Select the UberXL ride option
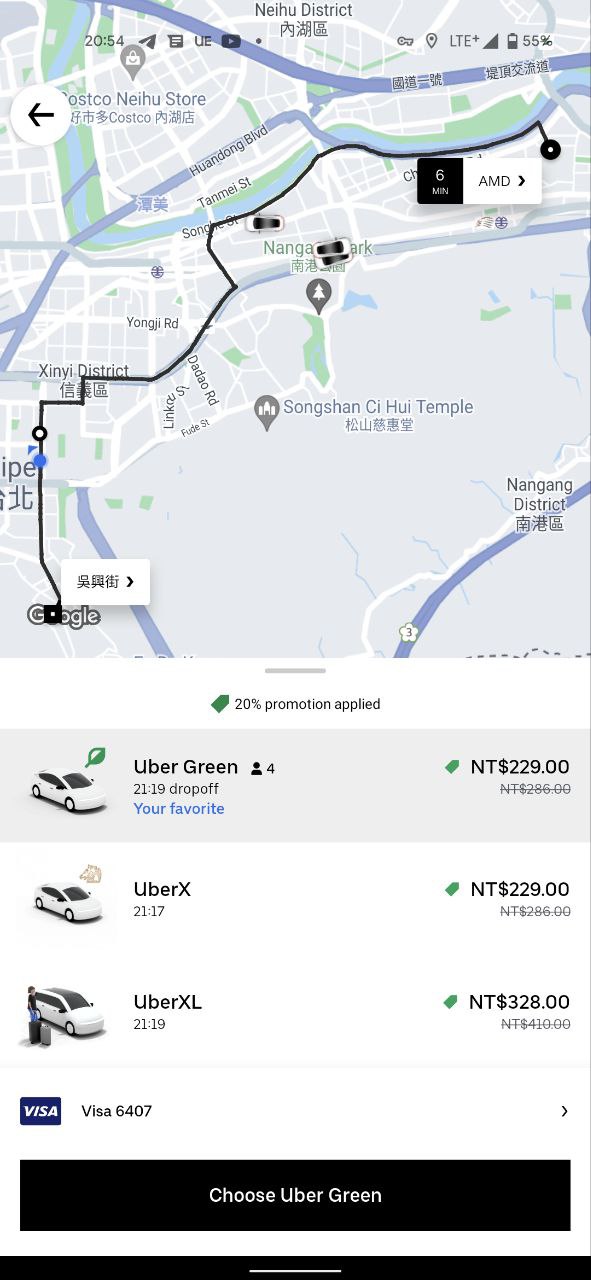Image resolution: width=591 pixels, height=1280 pixels. click(x=295, y=1012)
